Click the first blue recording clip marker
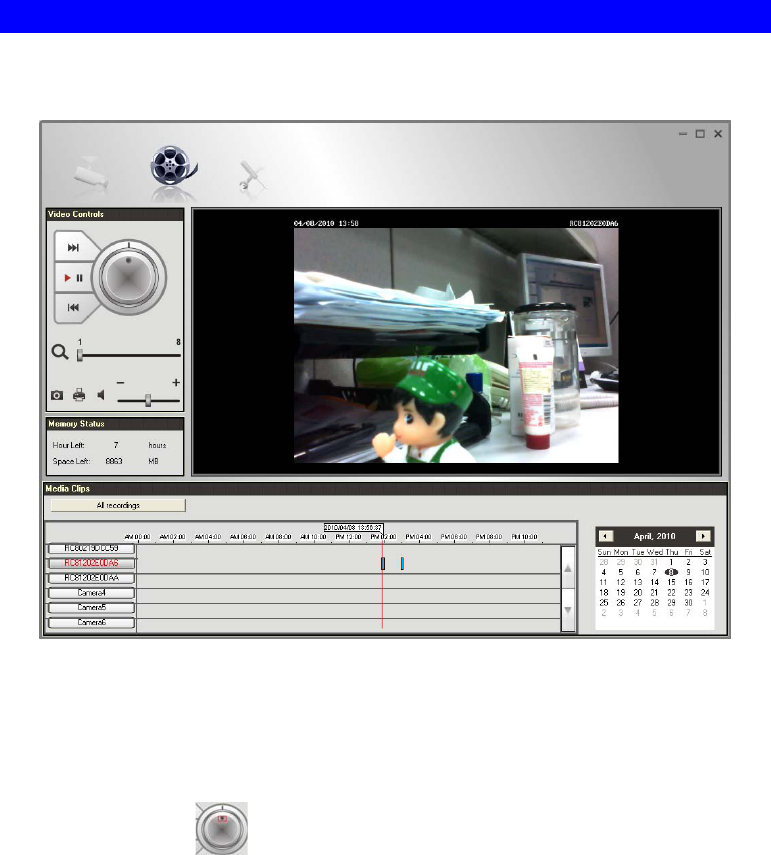 pyautogui.click(x=383, y=564)
